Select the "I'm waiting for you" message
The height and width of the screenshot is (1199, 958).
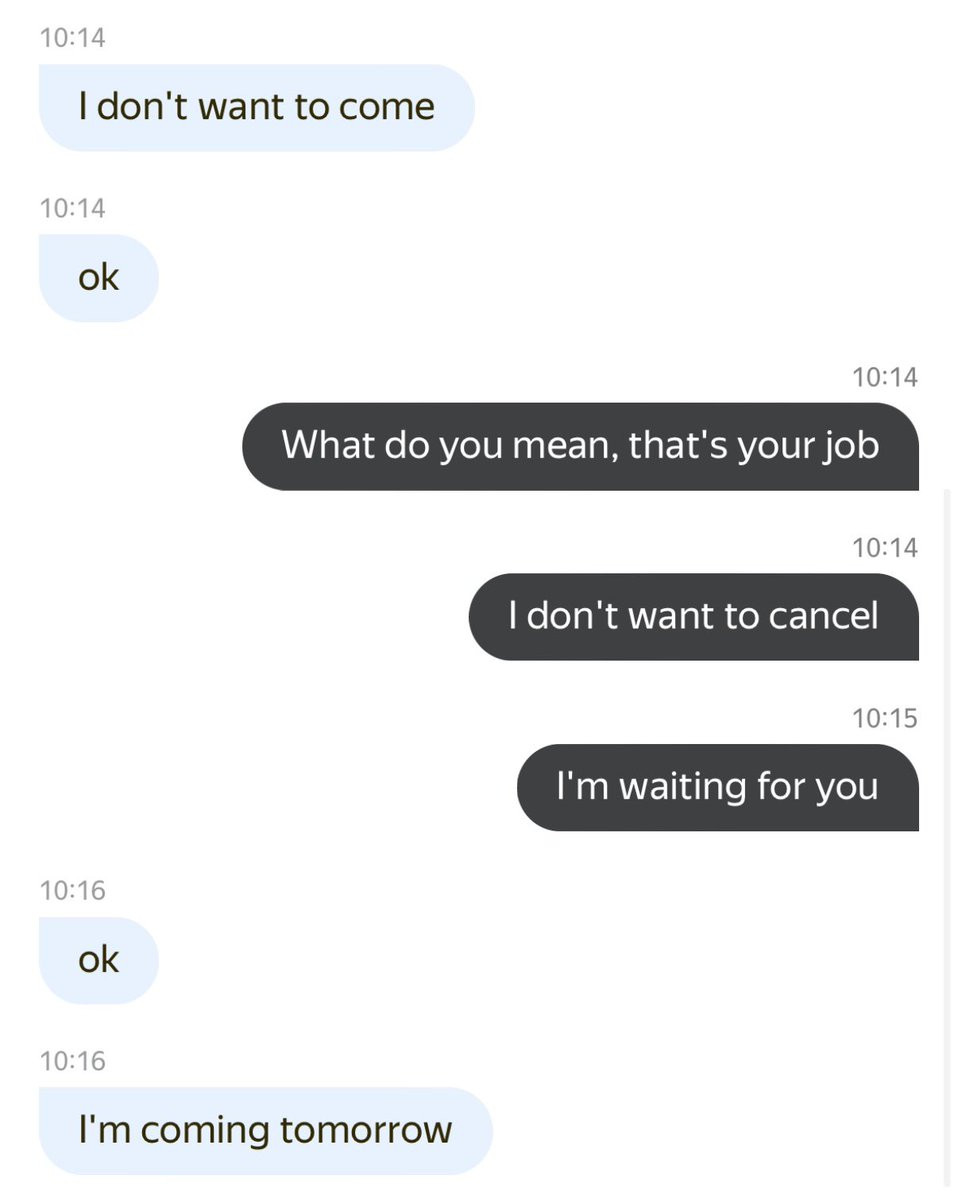(717, 787)
